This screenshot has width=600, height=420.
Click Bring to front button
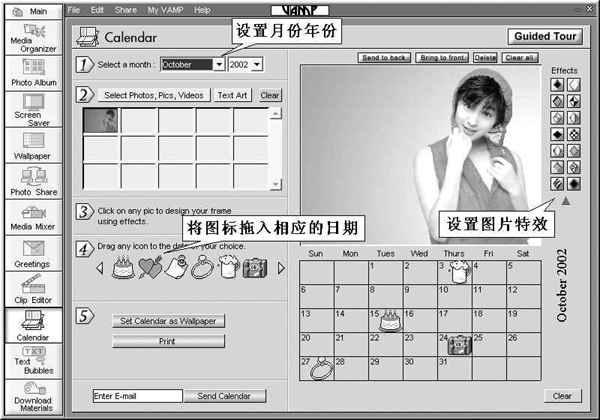pos(442,58)
